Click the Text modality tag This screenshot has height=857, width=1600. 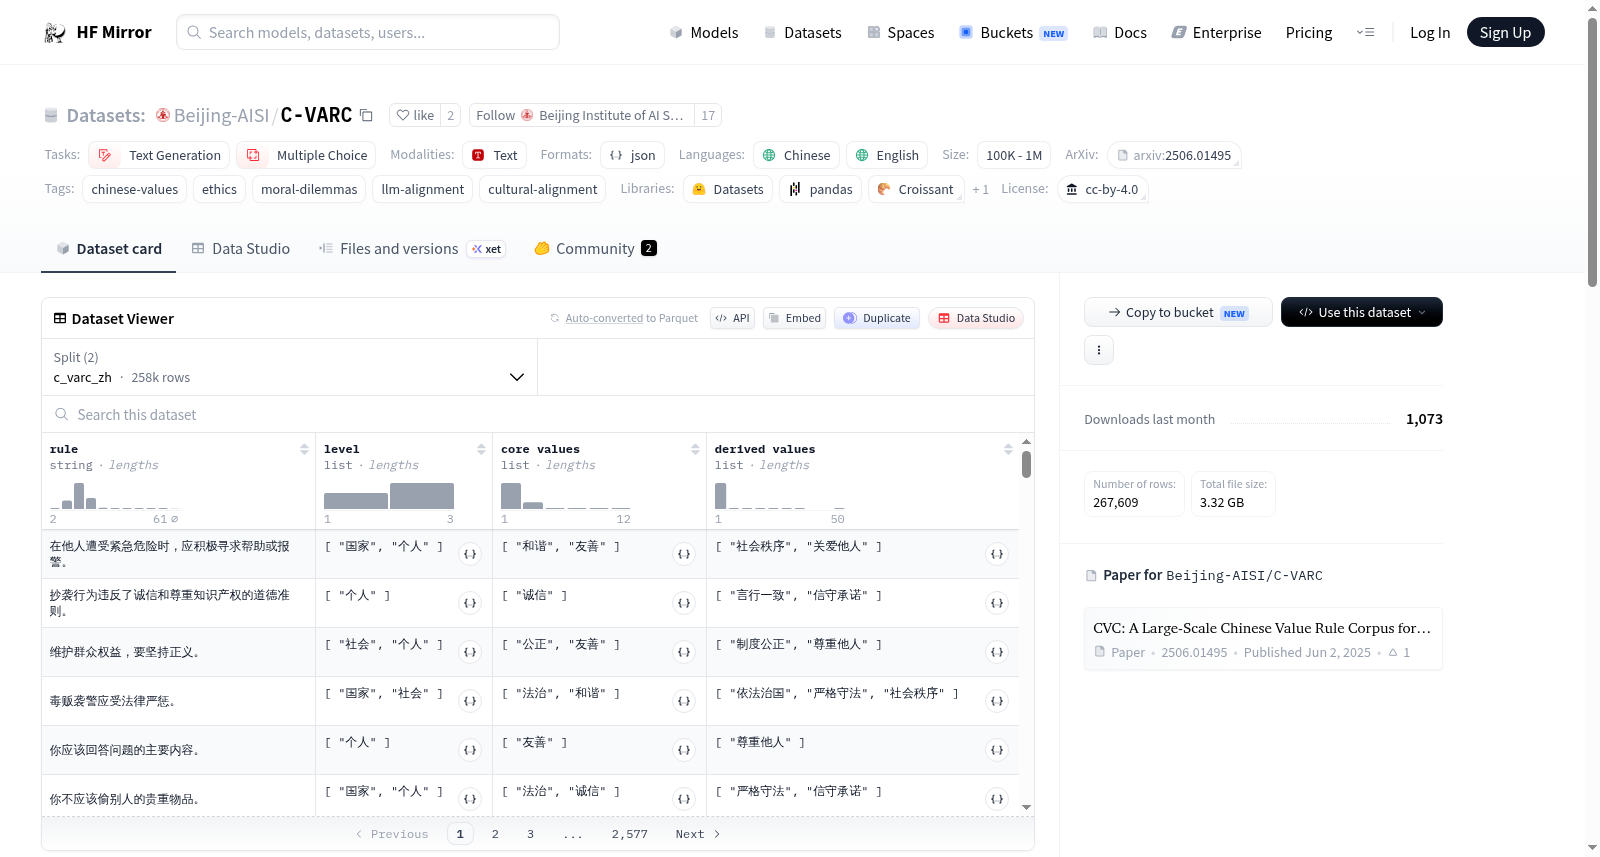pos(494,156)
